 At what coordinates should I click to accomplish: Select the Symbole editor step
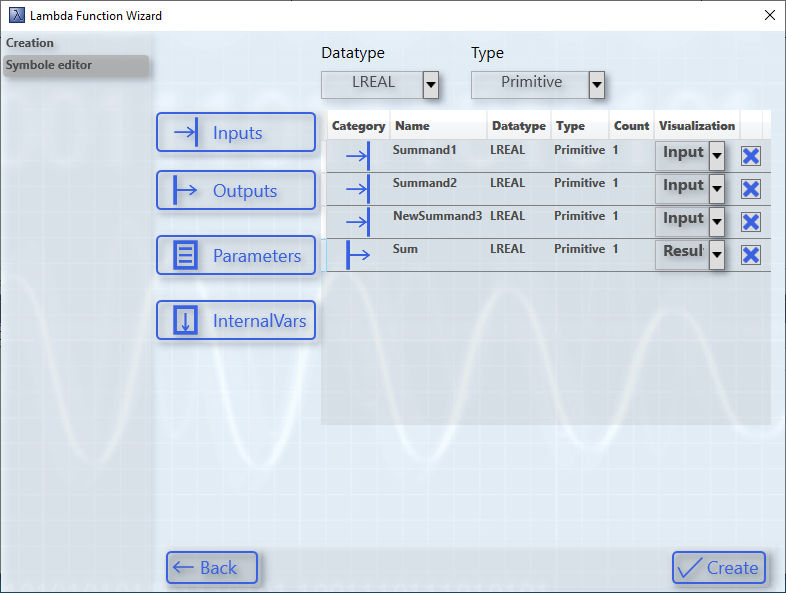pos(49,65)
